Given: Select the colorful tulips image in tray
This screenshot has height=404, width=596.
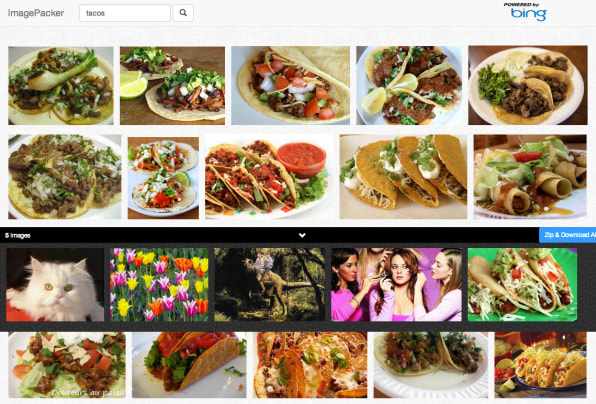Looking at the screenshot, I should 159,285.
